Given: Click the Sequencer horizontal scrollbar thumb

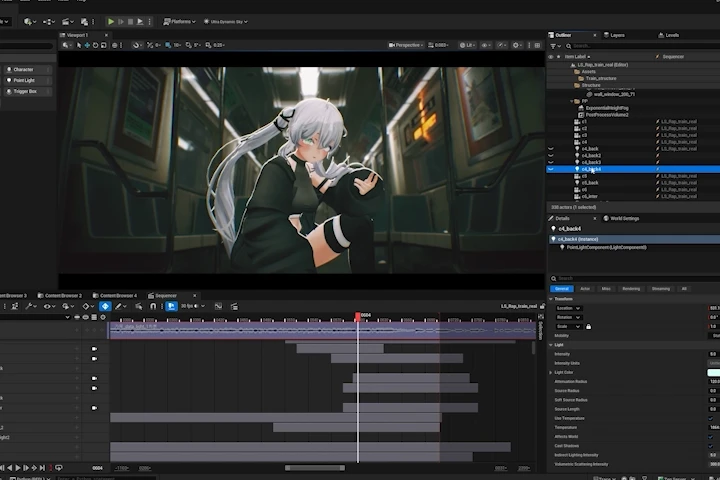Looking at the screenshot, I should click(315, 468).
